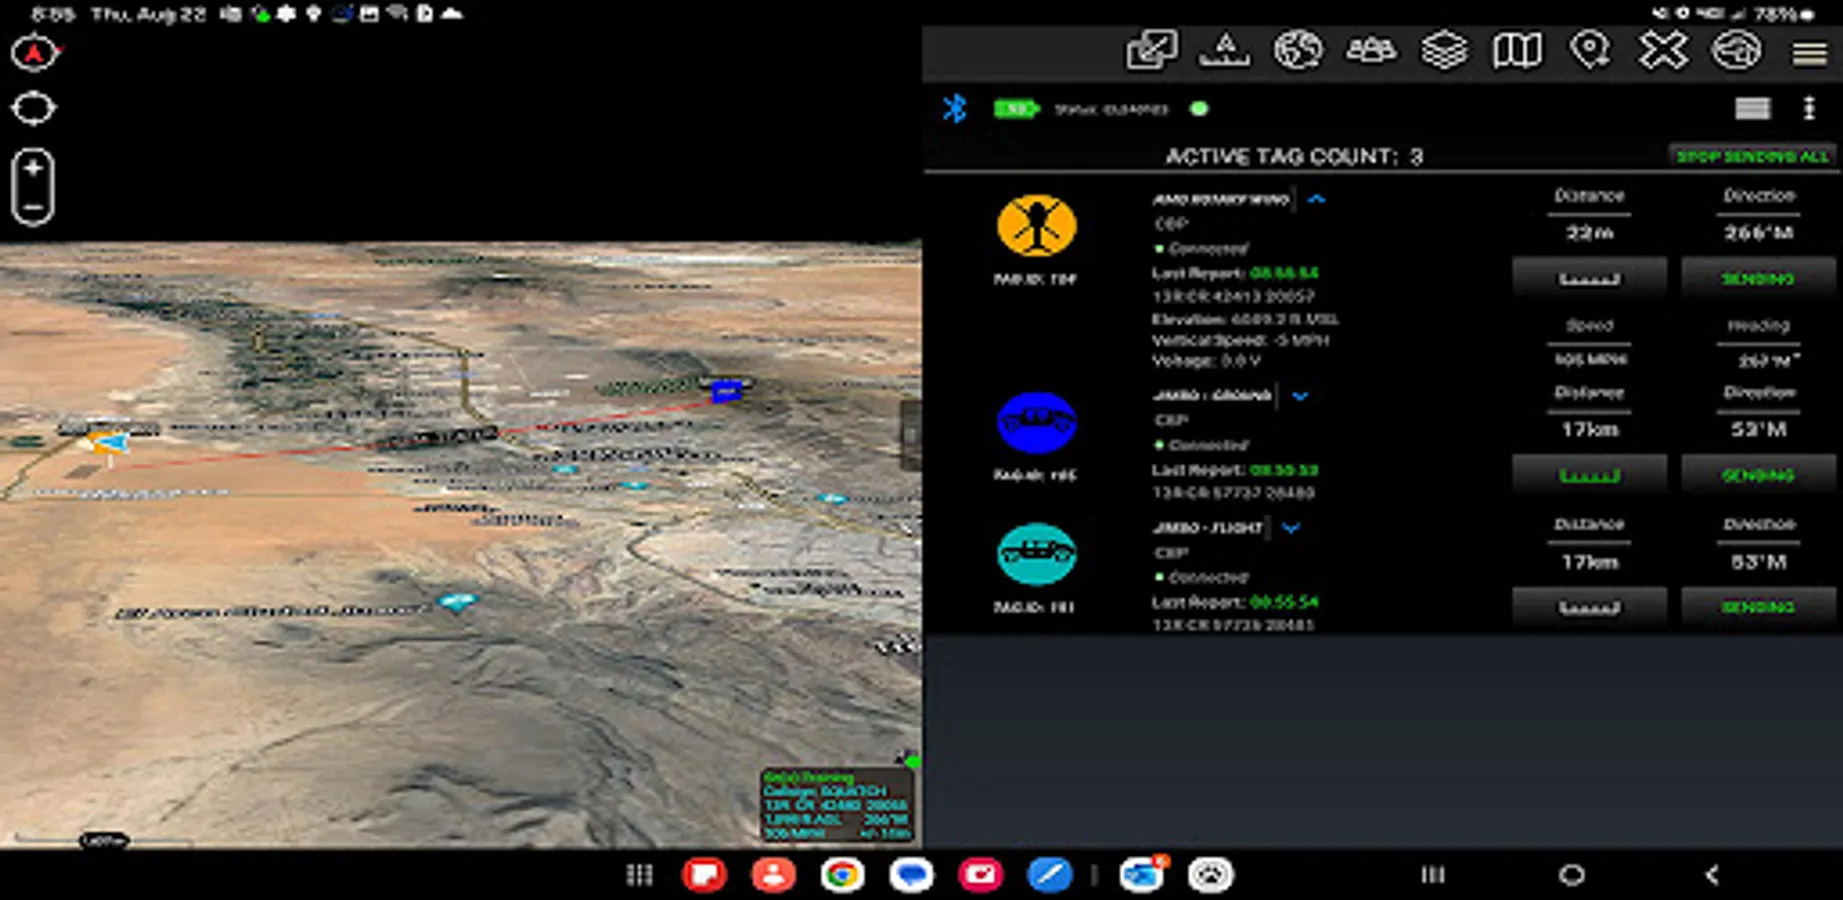Open the Contacts app in taskbar
The width and height of the screenshot is (1843, 900).
click(773, 875)
